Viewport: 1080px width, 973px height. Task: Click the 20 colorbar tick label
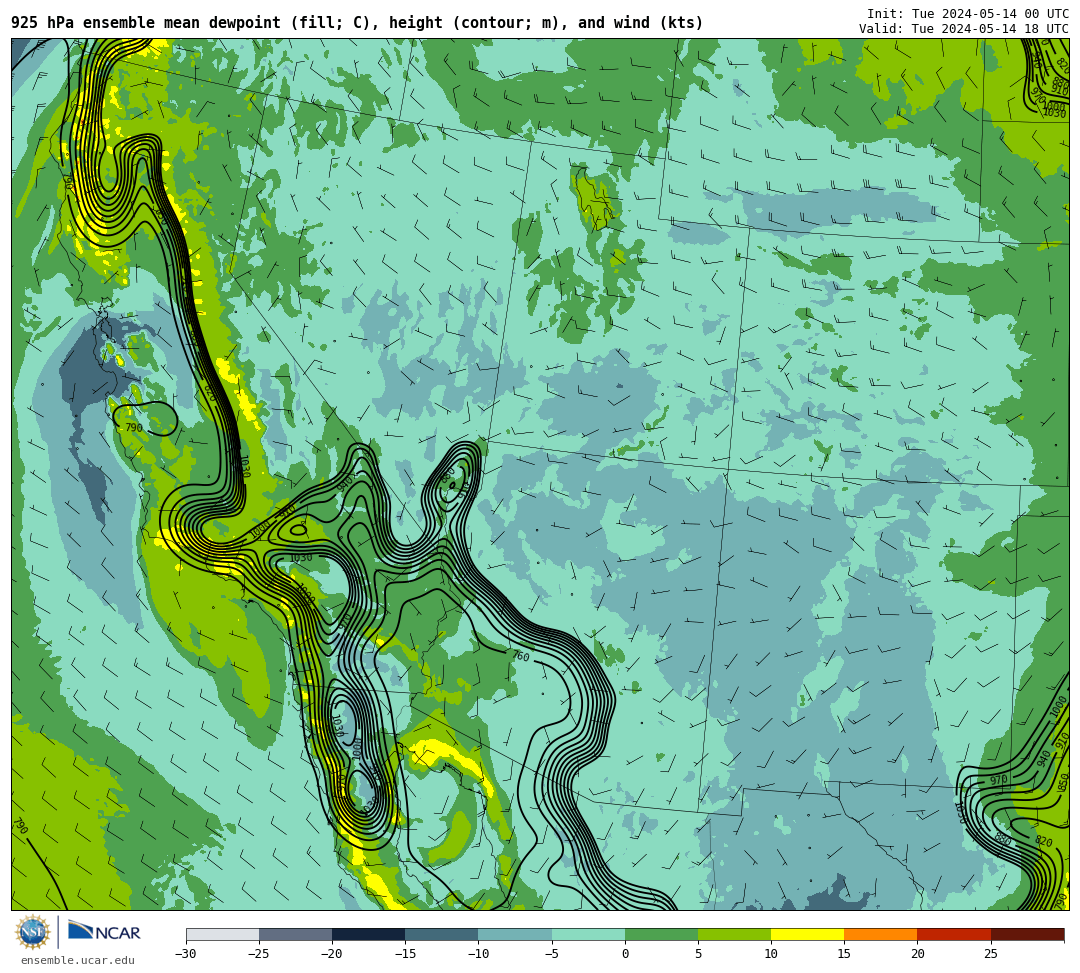[917, 954]
